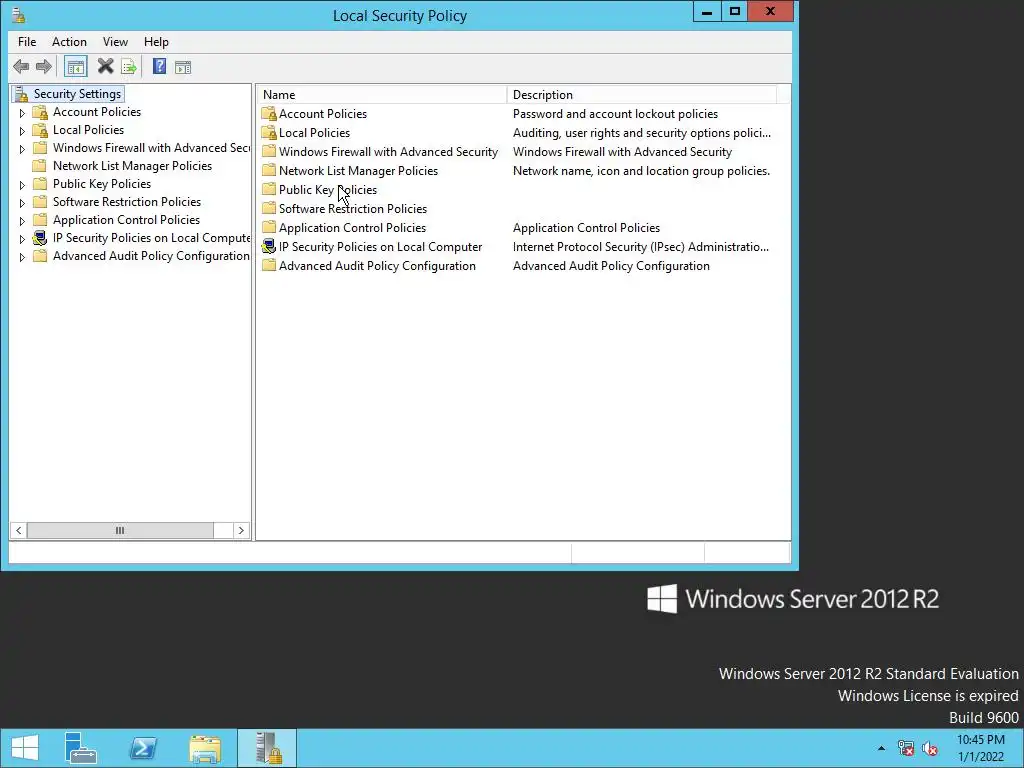Select Software Restriction Policies in Name list
The width and height of the screenshot is (1024, 768).
pos(353,209)
